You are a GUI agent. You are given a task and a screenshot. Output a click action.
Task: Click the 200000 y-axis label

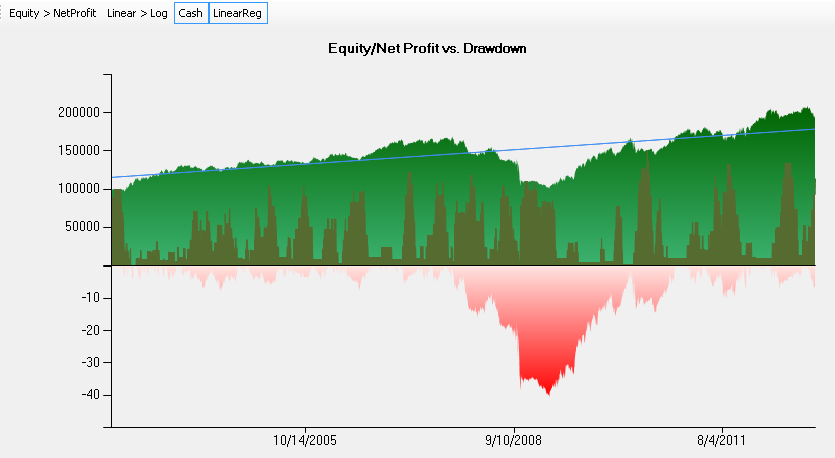coord(79,113)
